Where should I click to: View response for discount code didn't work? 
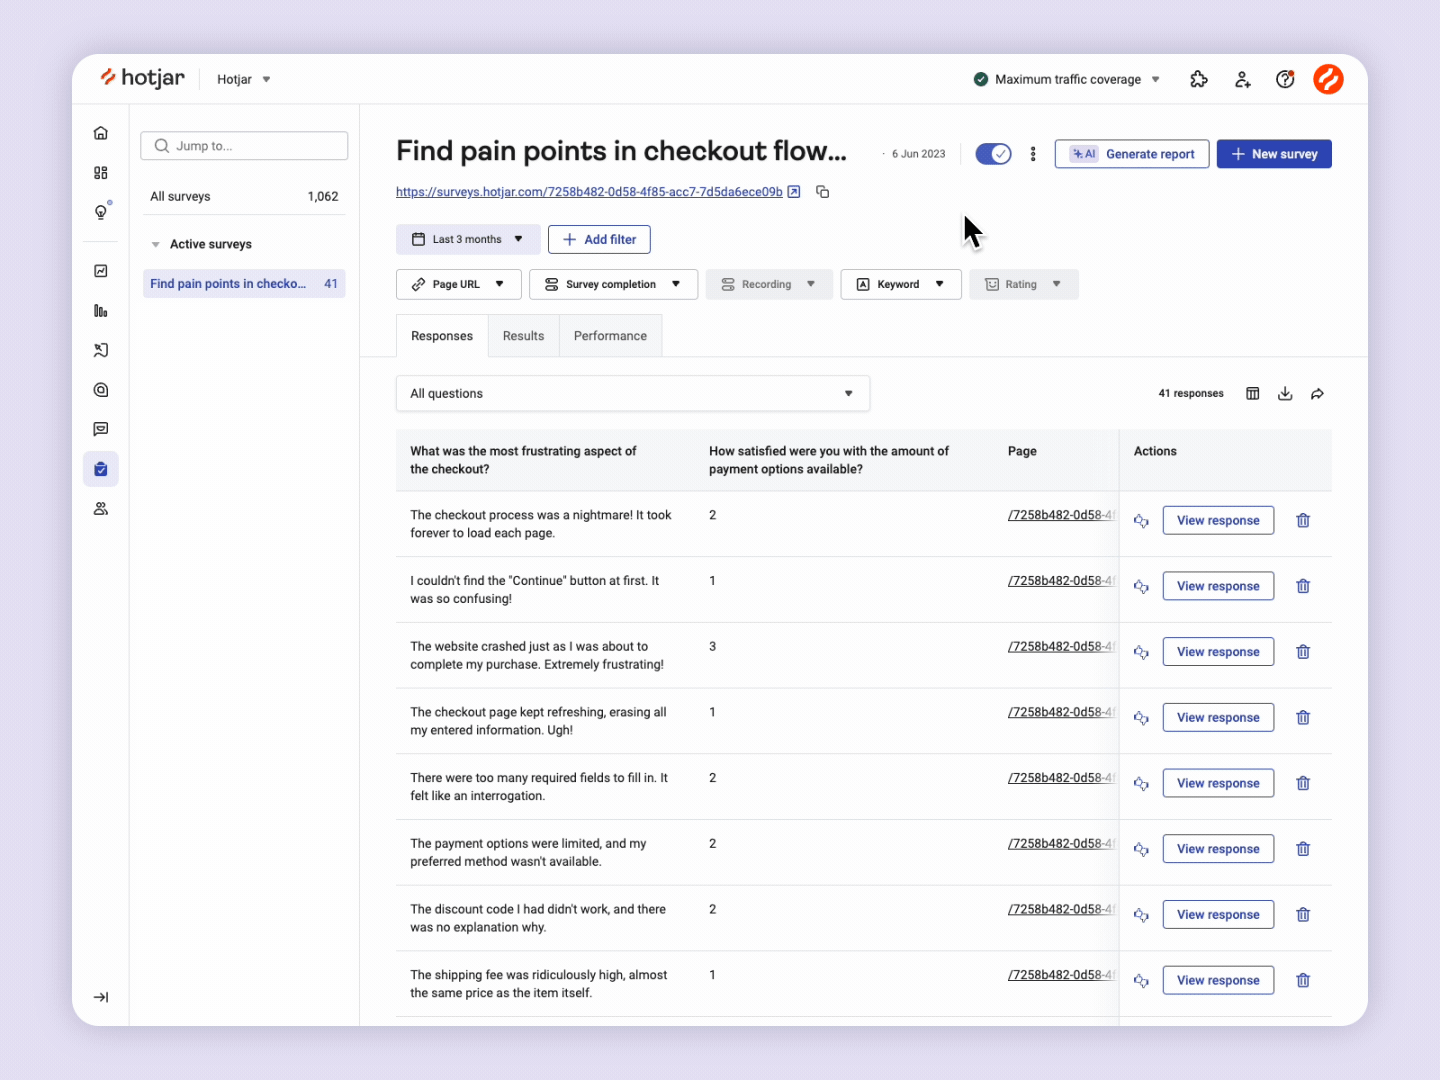pos(1218,915)
